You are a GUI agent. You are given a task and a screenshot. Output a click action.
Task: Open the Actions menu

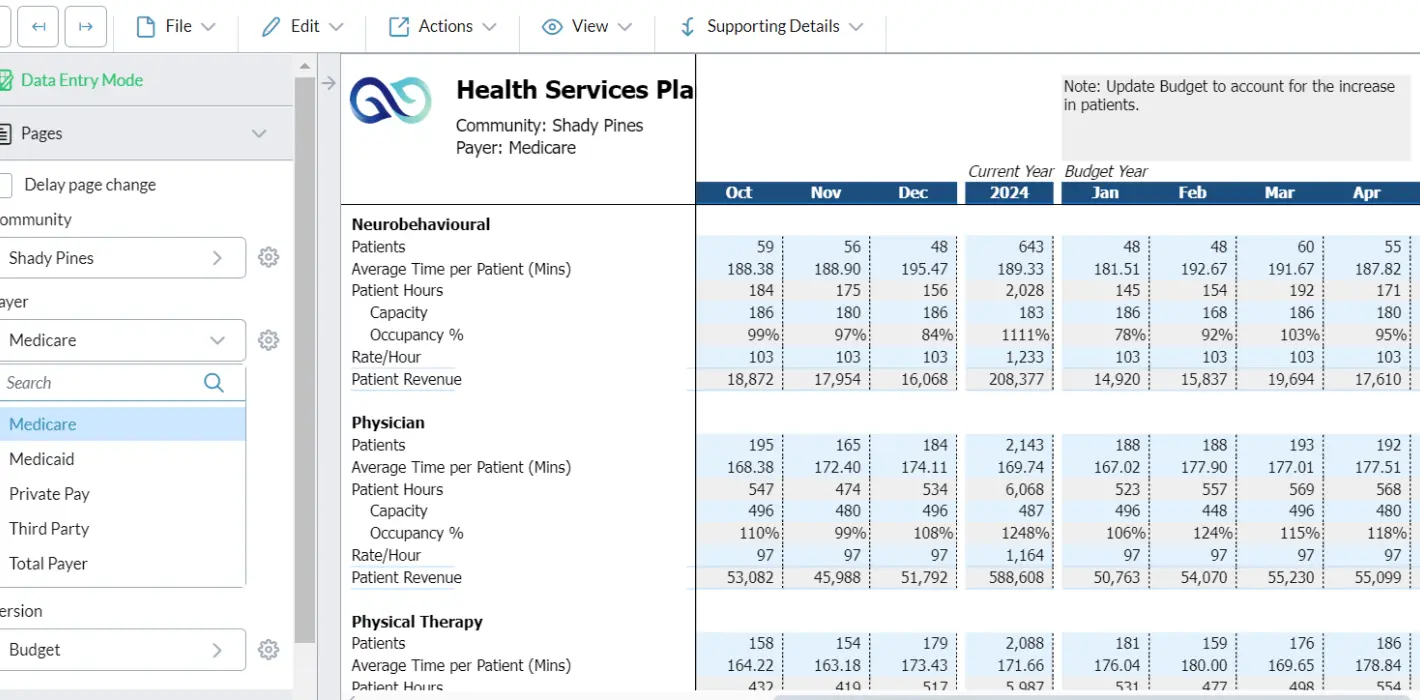point(442,27)
